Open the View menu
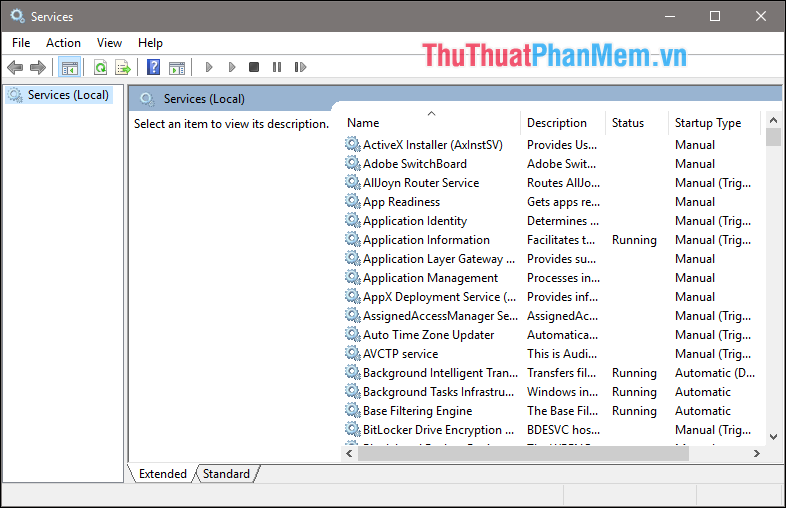This screenshot has height=508, width=786. 109,43
